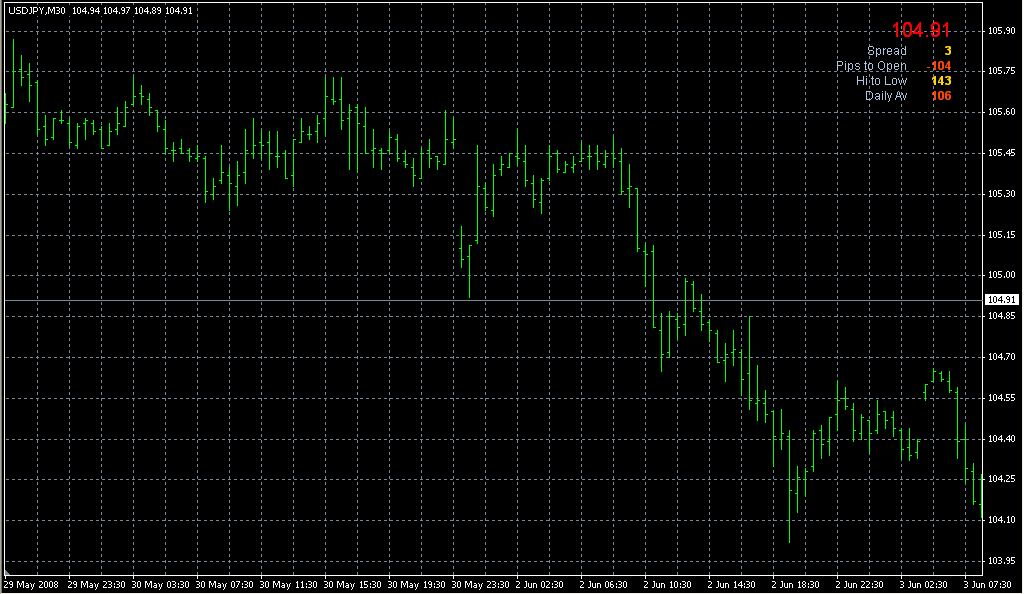1024x594 pixels.
Task: Click the Hi to Low label
Action: click(881, 81)
